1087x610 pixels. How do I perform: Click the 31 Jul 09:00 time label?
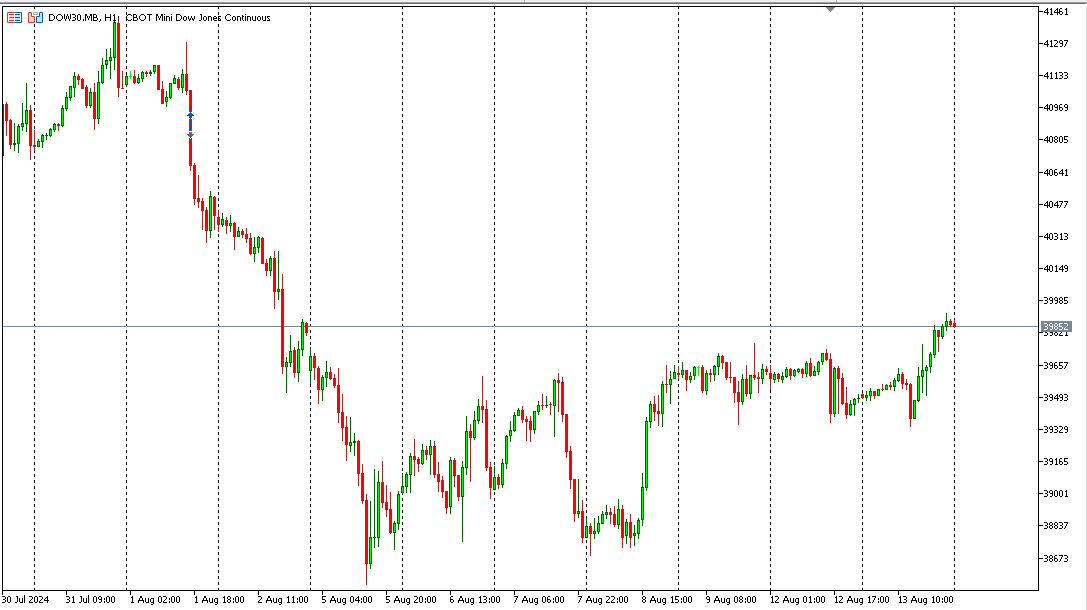pyautogui.click(x=90, y=600)
